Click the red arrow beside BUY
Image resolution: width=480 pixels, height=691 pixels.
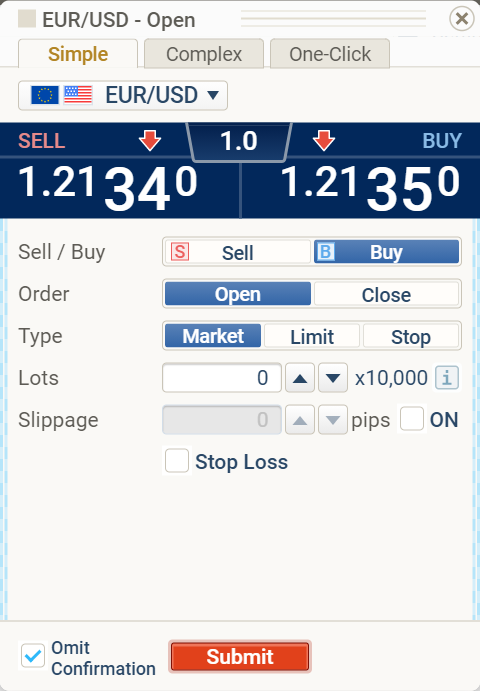coord(324,141)
